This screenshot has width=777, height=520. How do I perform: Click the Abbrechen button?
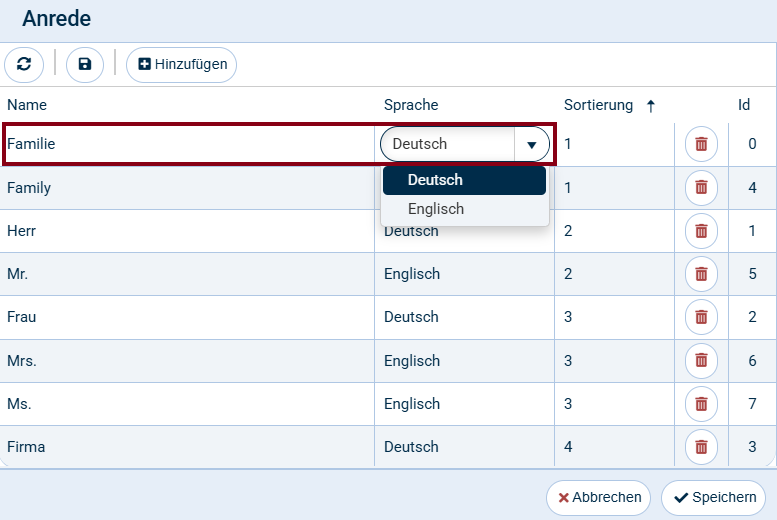click(x=599, y=497)
